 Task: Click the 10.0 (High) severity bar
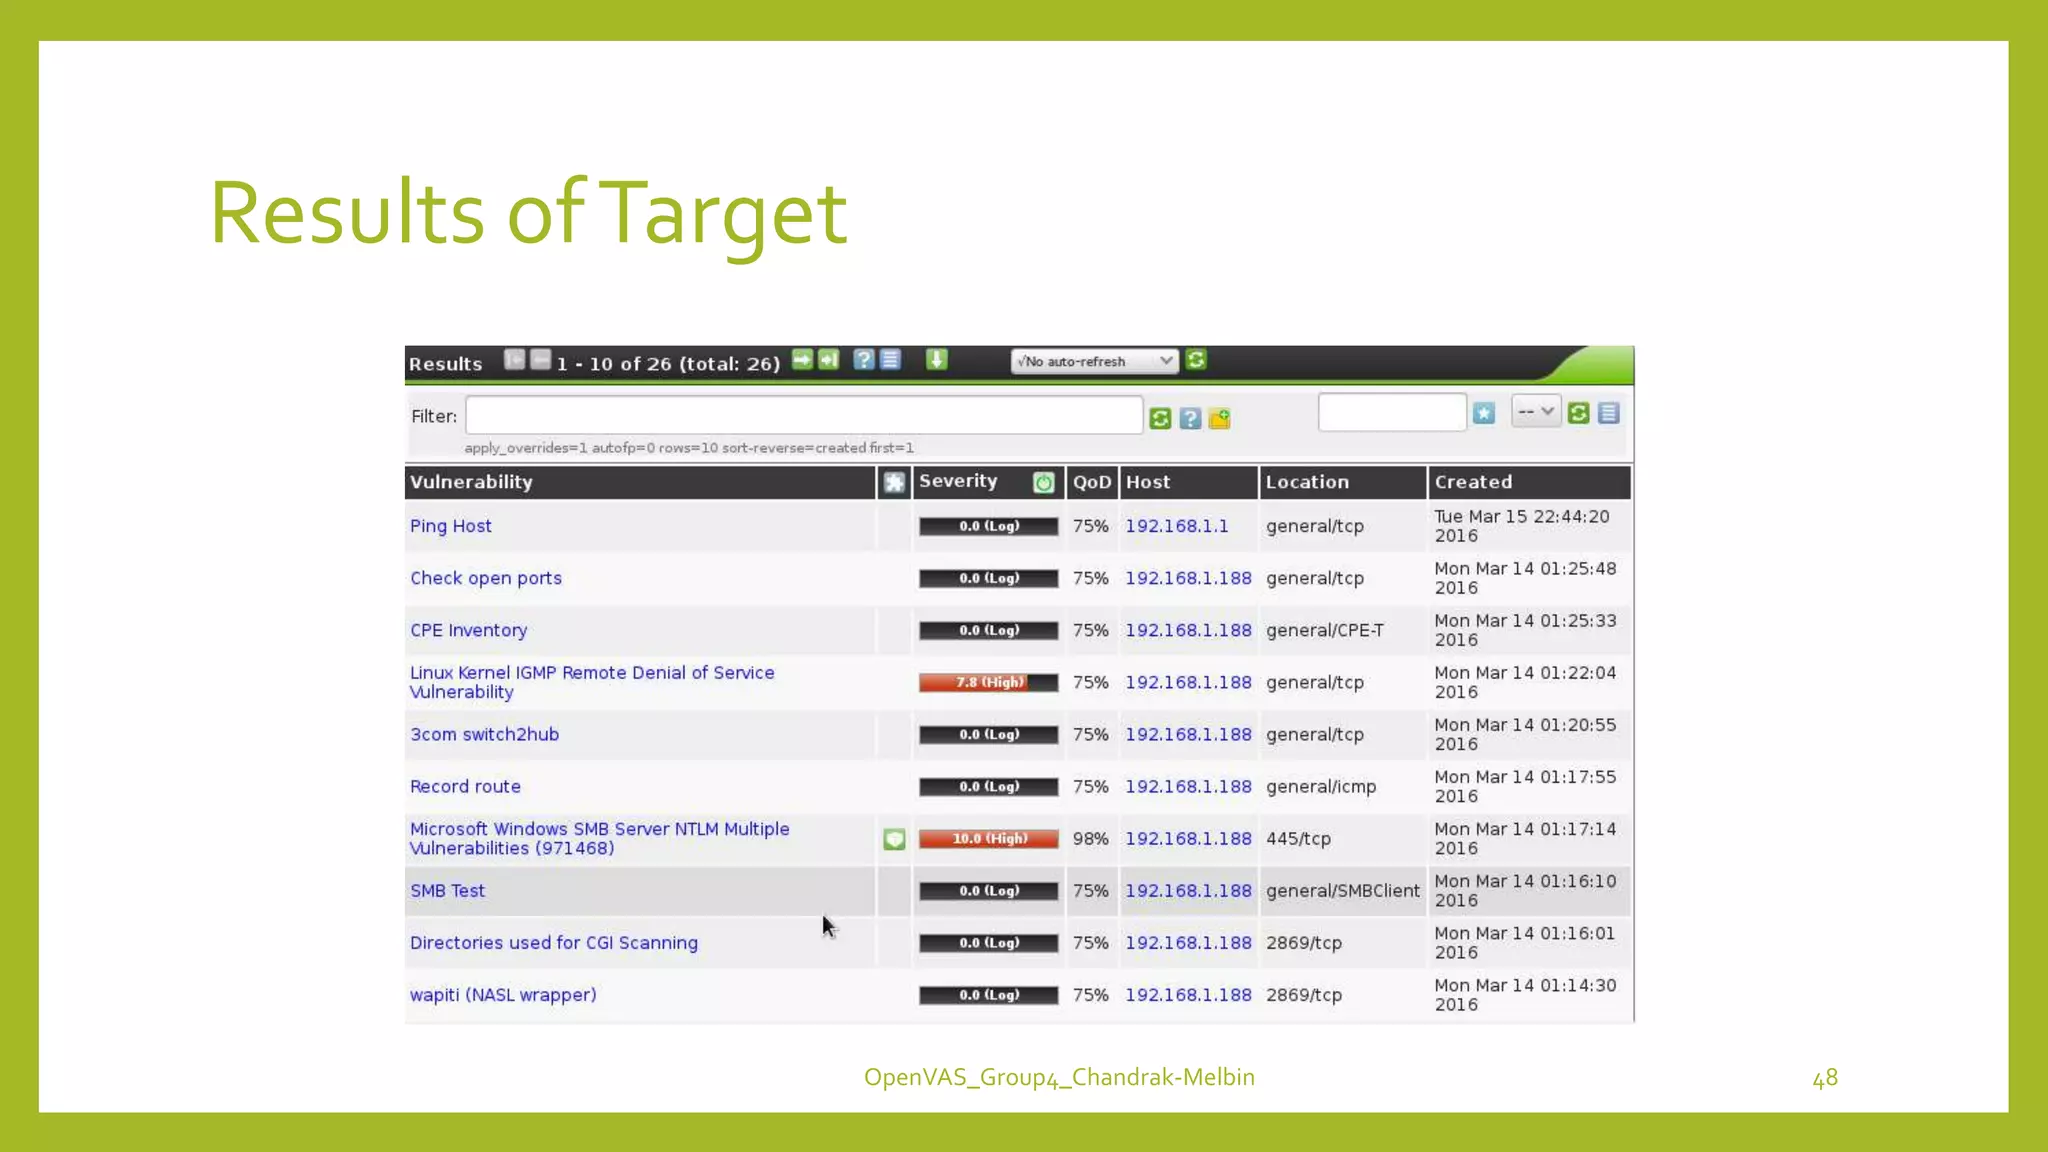pyautogui.click(x=988, y=839)
